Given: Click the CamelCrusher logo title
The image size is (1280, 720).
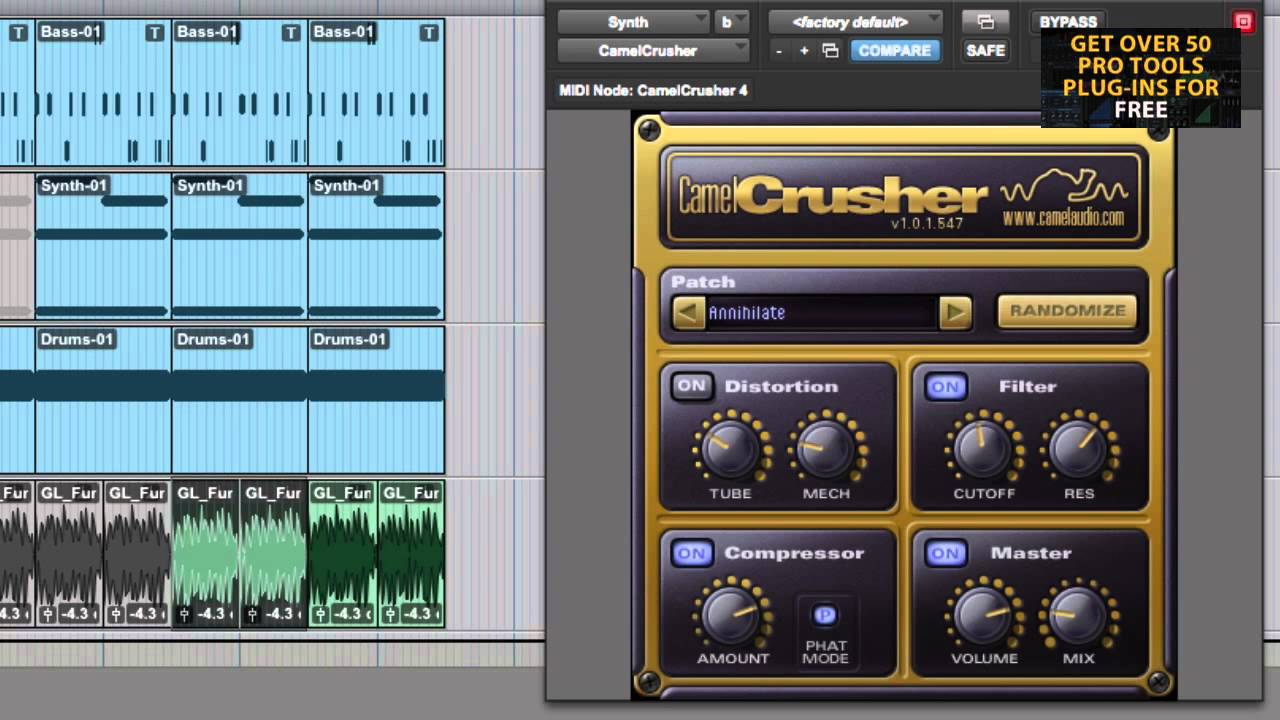Looking at the screenshot, I should click(x=832, y=195).
